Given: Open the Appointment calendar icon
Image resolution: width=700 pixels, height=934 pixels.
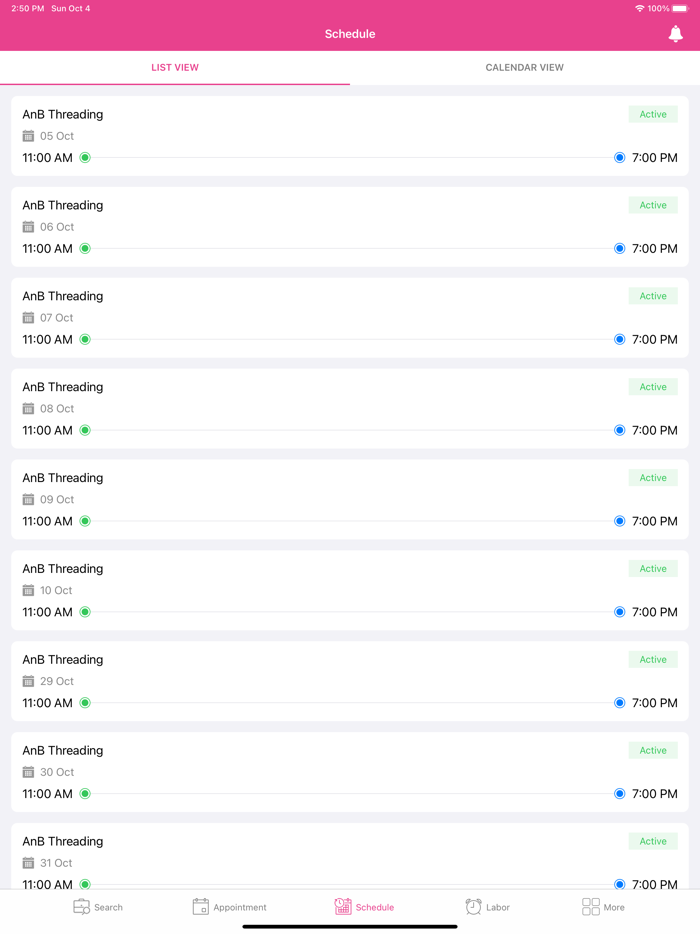Looking at the screenshot, I should pos(200,906).
